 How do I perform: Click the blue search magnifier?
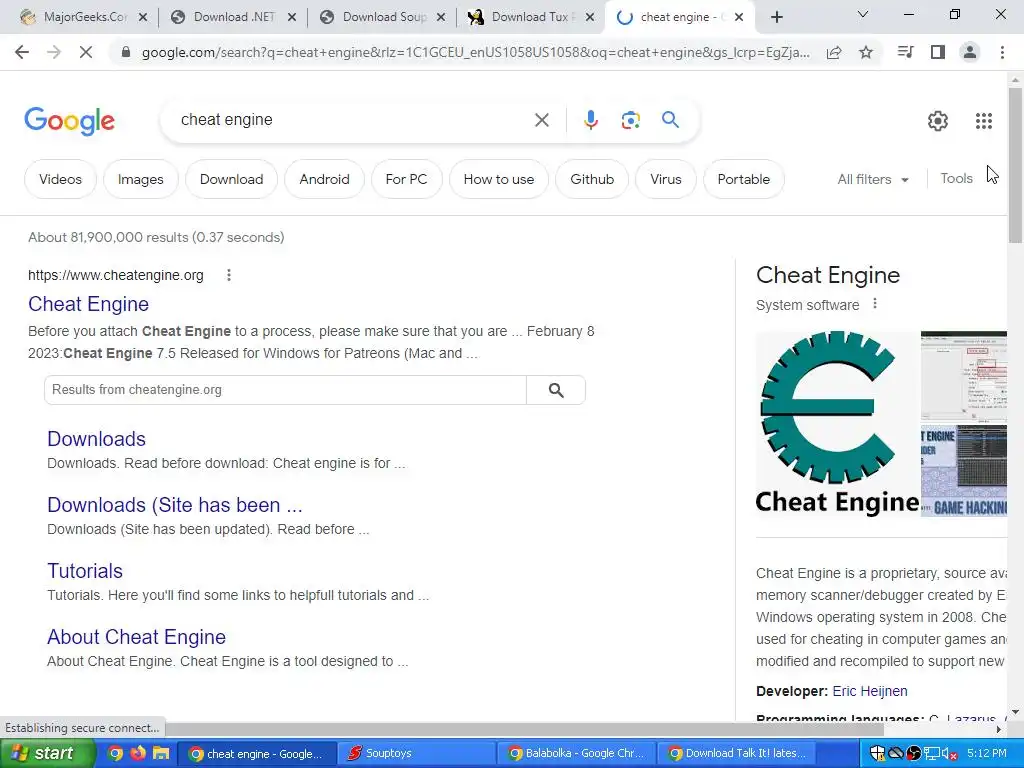[670, 120]
